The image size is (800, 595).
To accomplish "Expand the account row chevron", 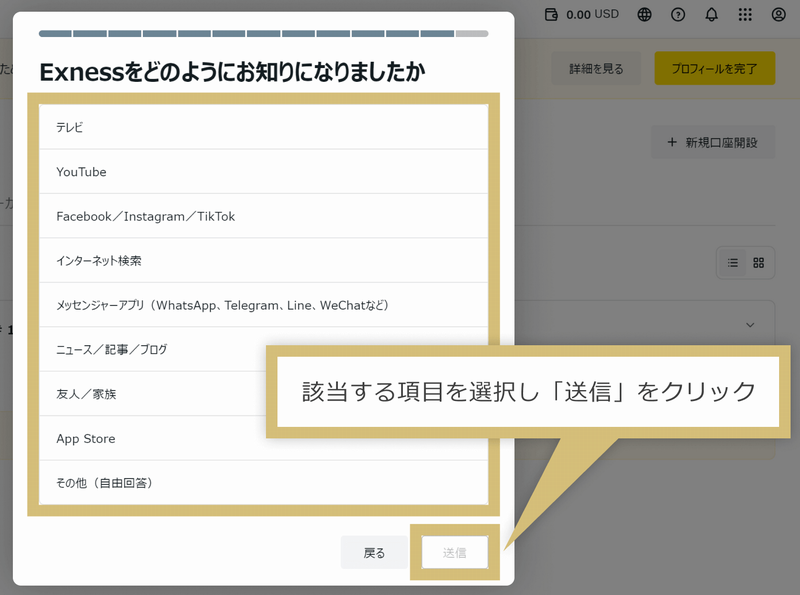I will coord(751,325).
